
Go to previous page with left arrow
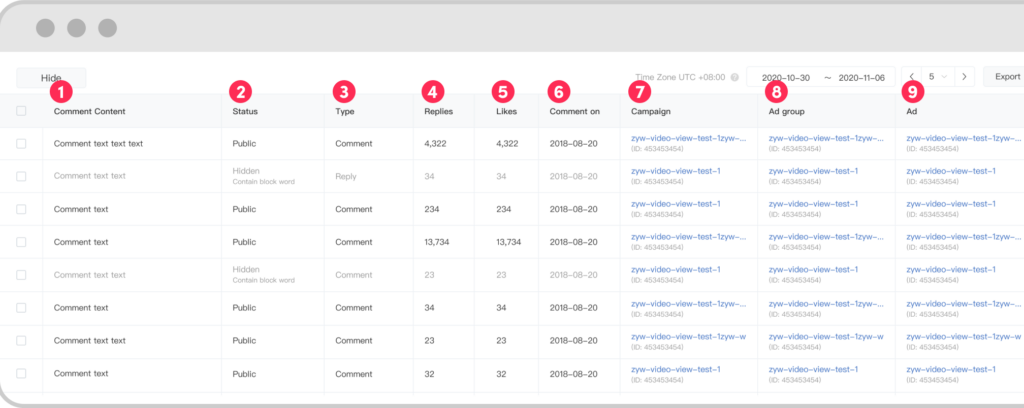click(x=911, y=77)
